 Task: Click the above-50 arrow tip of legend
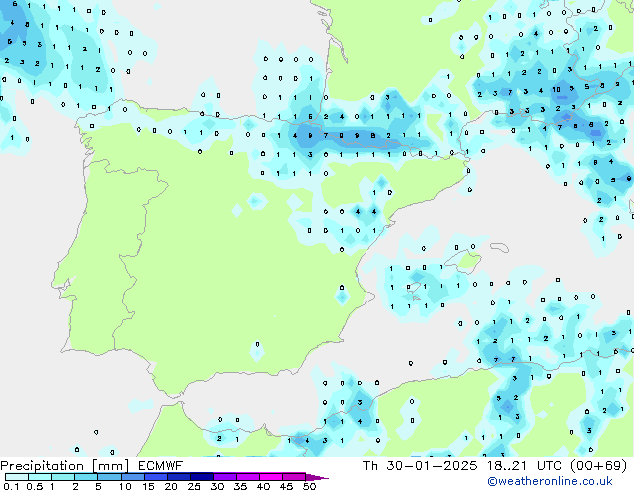click(317, 477)
